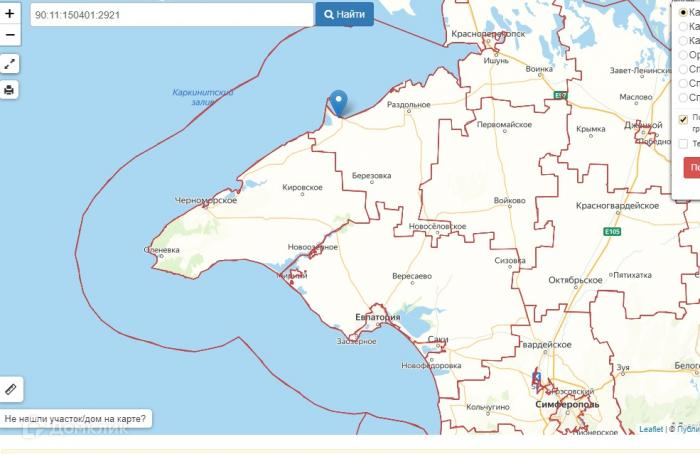Click the Завет-Ленинский label

[641, 71]
